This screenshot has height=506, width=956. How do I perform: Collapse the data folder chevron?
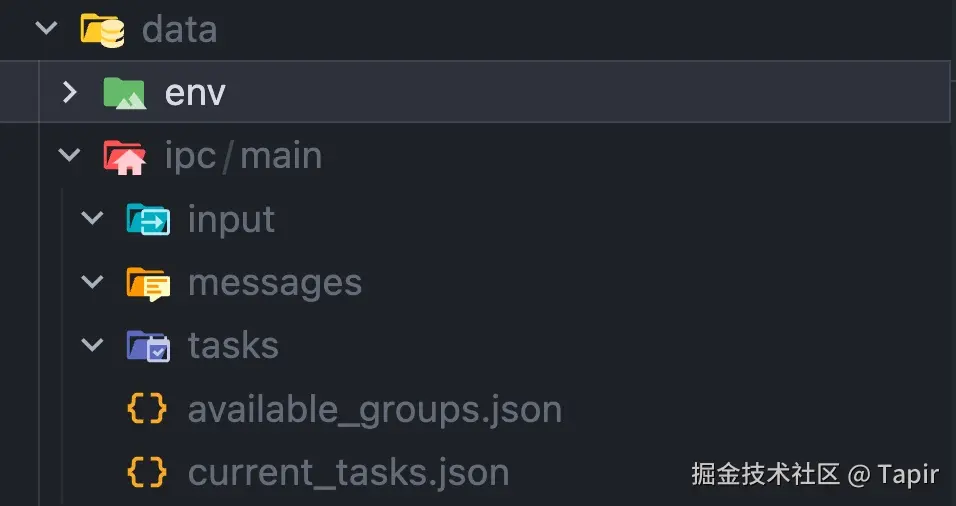[x=46, y=28]
